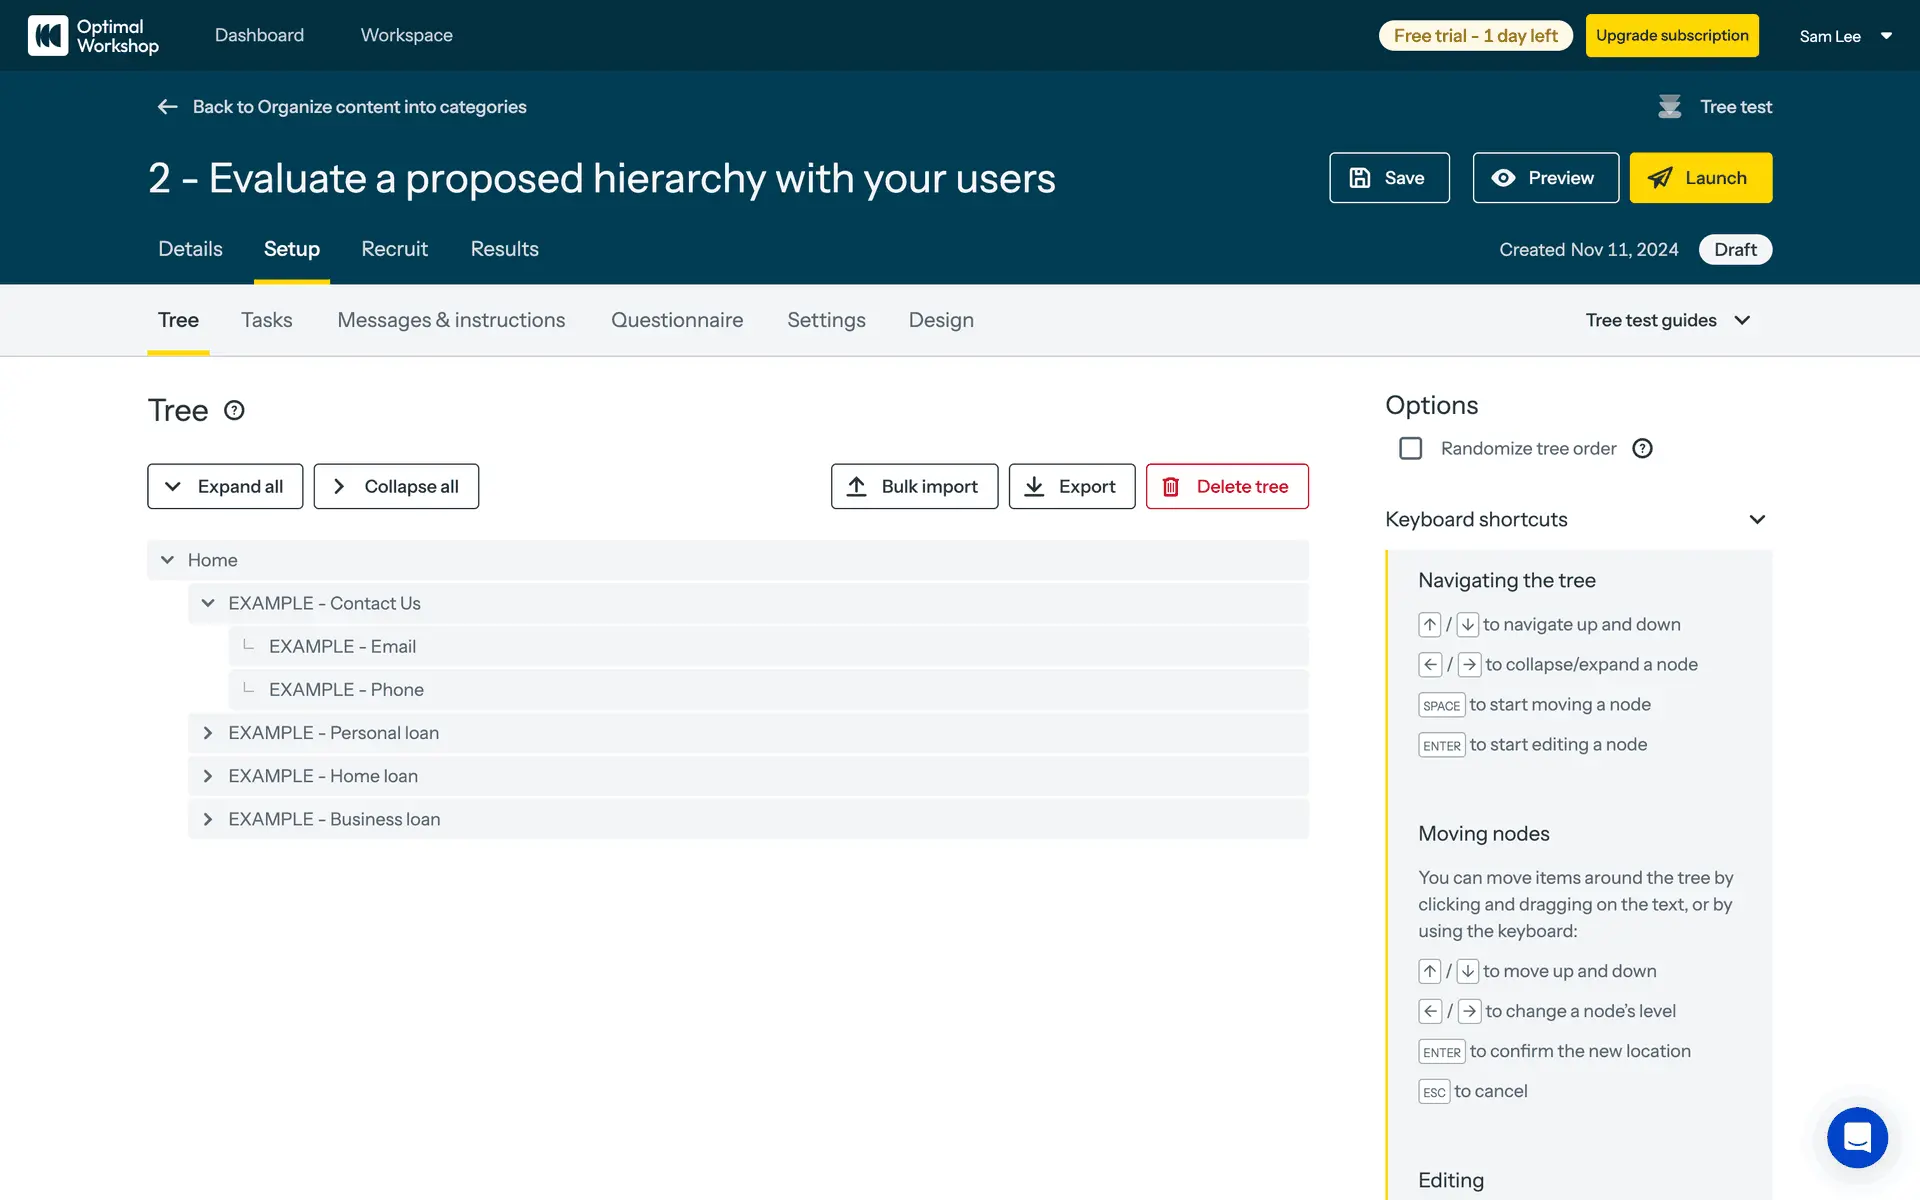Click the Tree help question mark icon
The height and width of the screenshot is (1200, 1920).
[x=234, y=410]
